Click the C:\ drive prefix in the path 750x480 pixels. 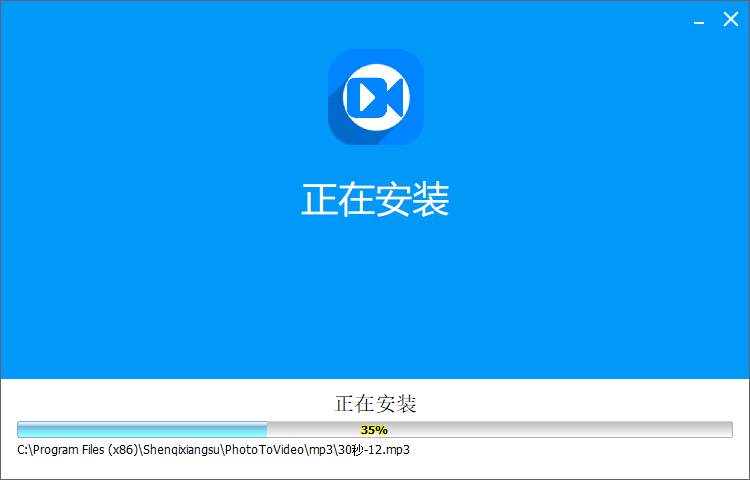pos(24,450)
